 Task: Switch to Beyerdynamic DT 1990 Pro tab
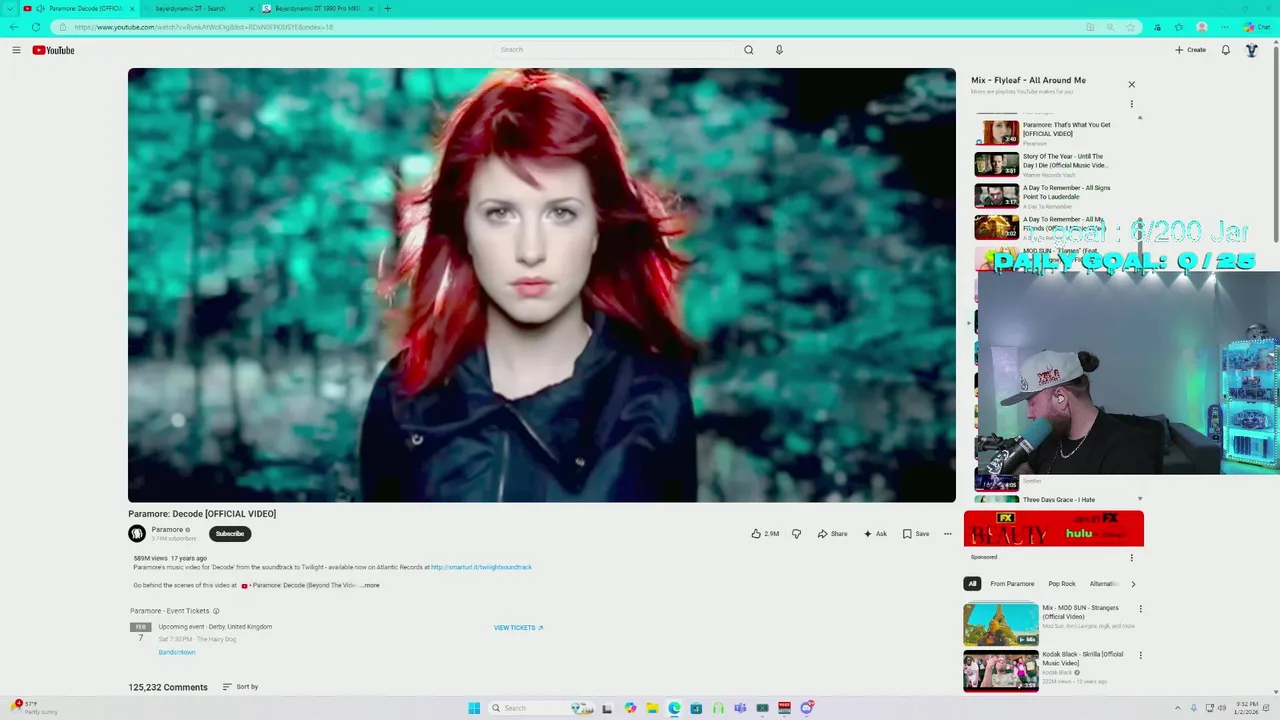pos(318,8)
